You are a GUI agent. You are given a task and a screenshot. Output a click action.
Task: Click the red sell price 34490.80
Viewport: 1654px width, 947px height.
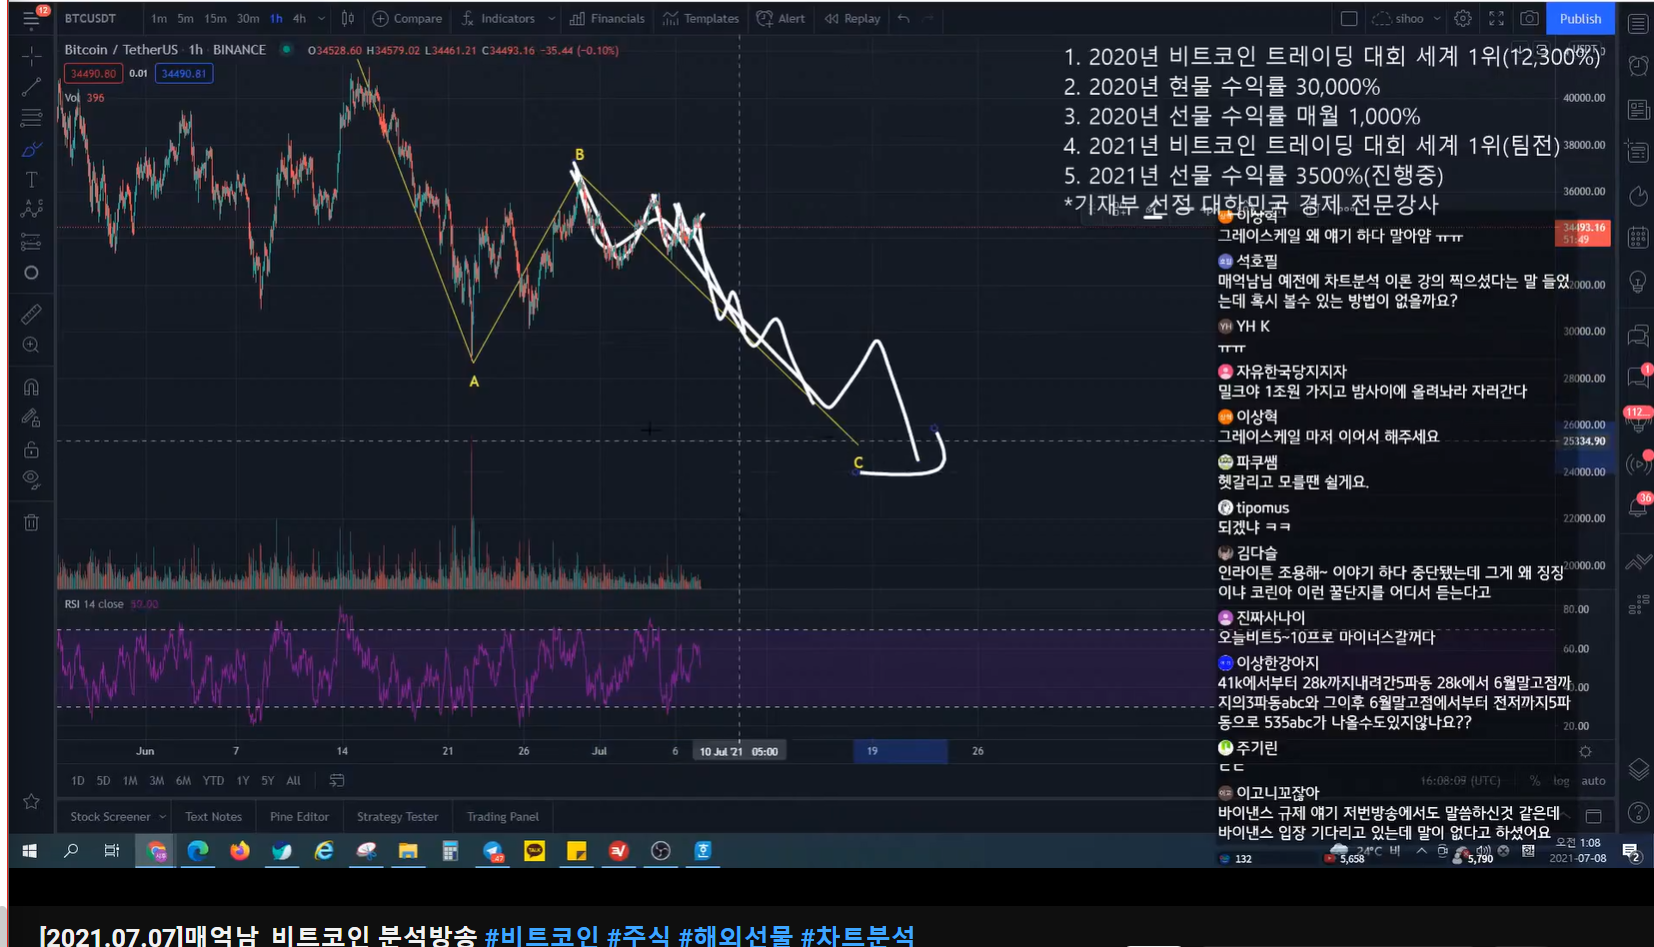coord(93,73)
